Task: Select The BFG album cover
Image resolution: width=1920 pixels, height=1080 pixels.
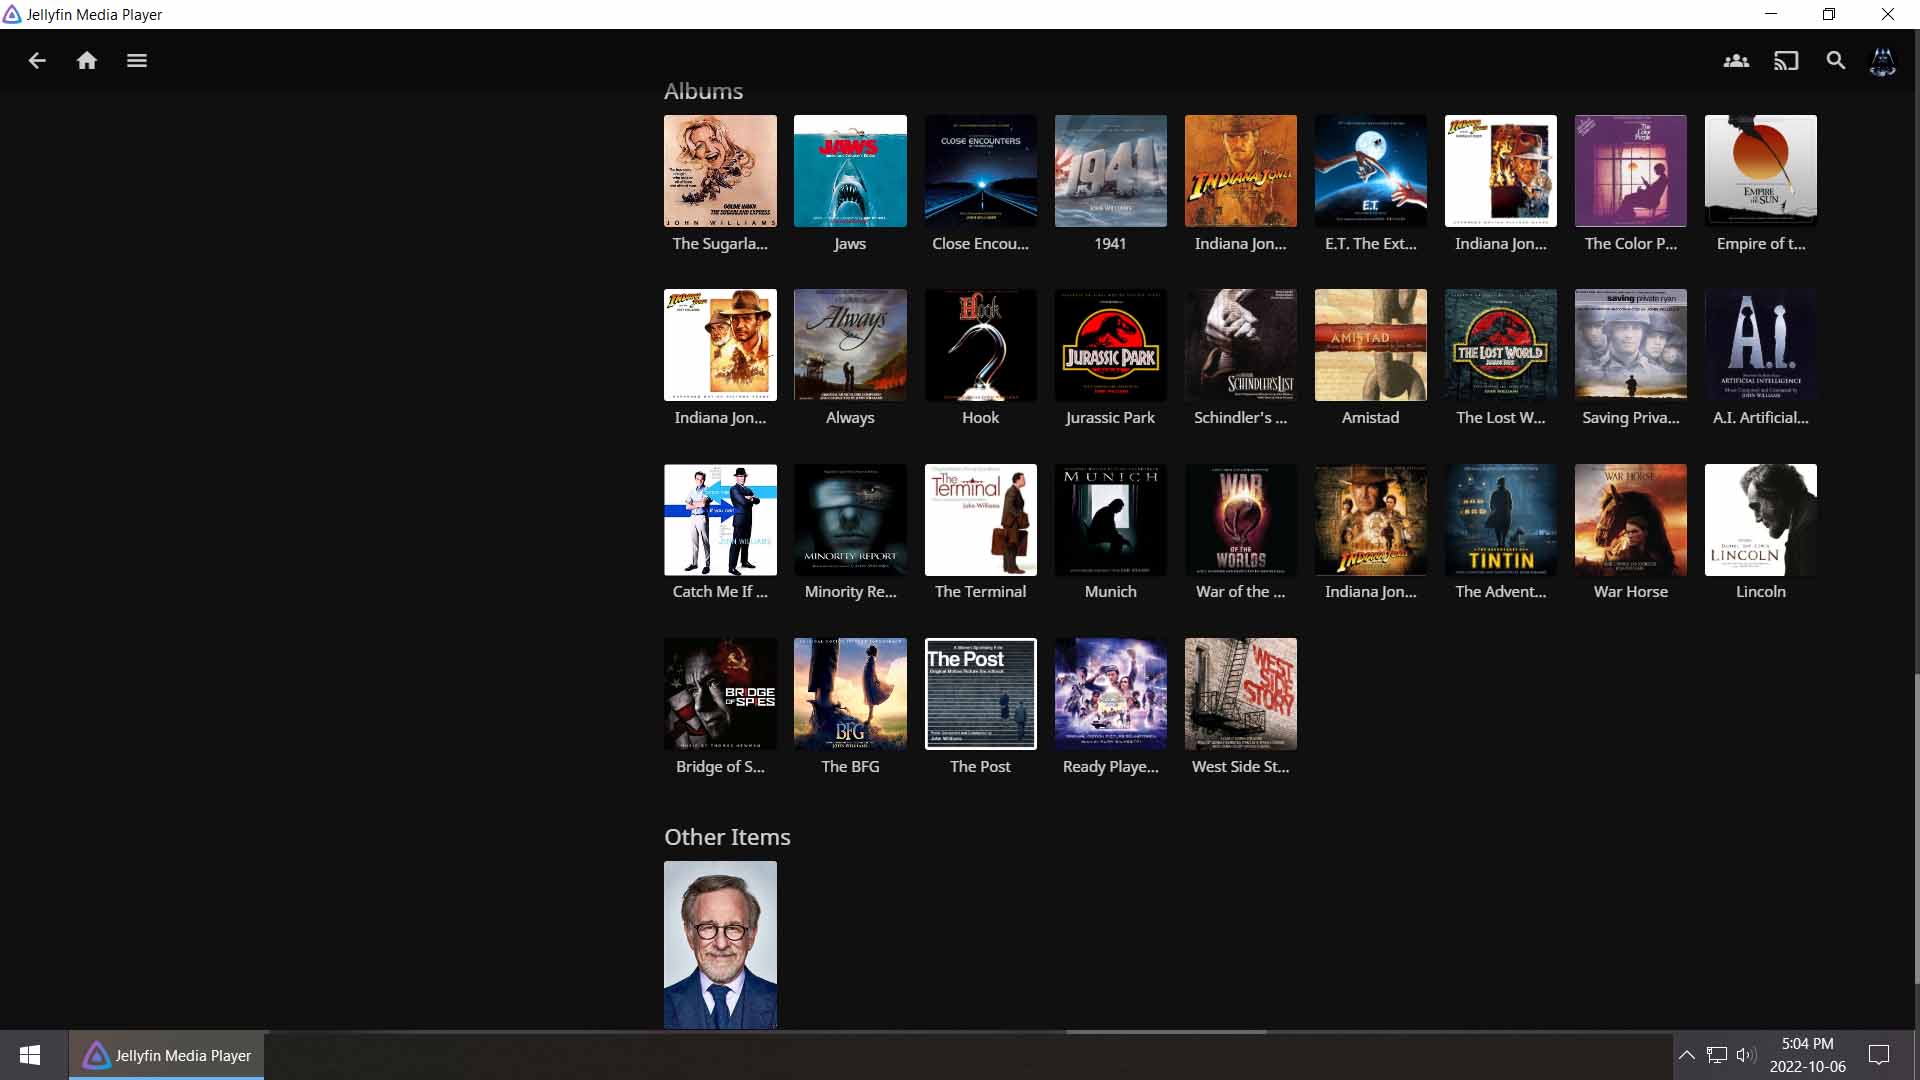Action: coord(850,694)
